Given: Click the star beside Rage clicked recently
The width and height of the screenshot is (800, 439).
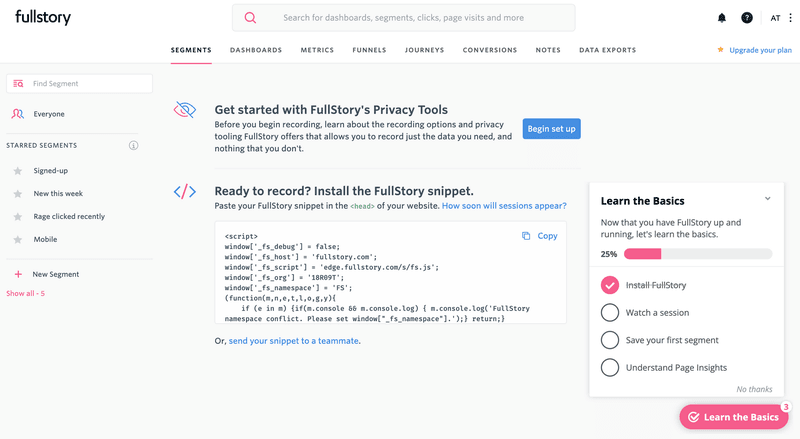Looking at the screenshot, I should [18, 217].
